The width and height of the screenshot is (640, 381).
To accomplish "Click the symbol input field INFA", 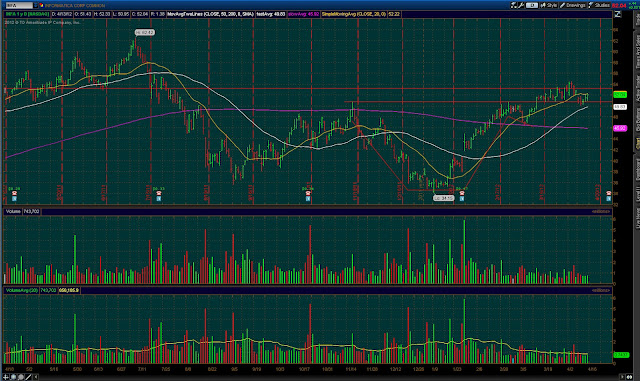I will 19,5.
